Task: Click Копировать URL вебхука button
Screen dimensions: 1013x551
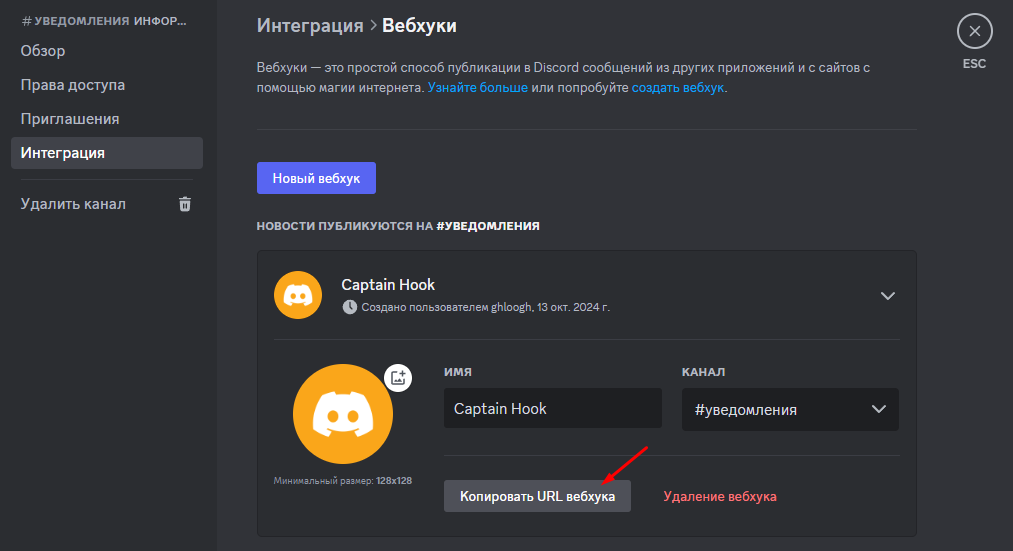Action: (537, 496)
